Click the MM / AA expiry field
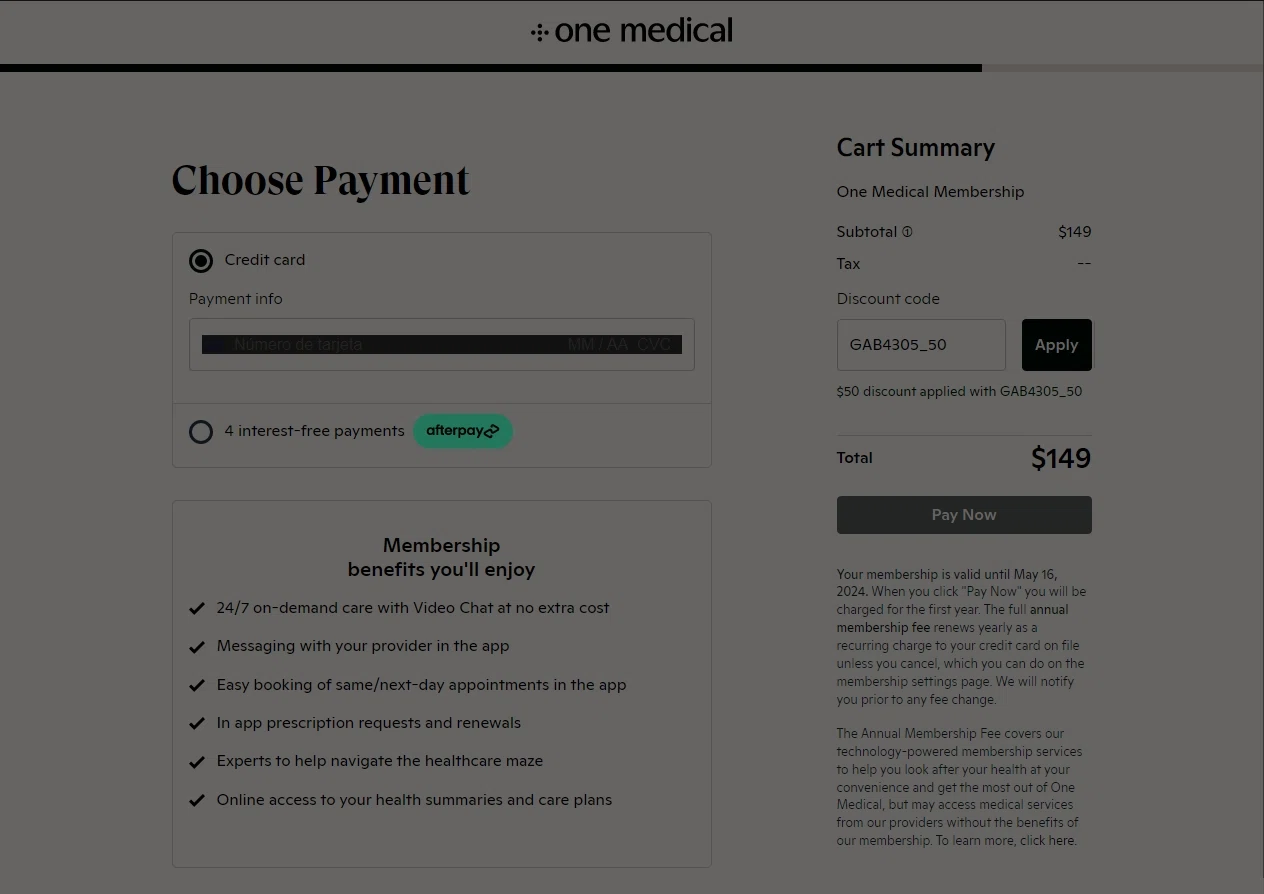This screenshot has width=1264, height=894. click(597, 345)
